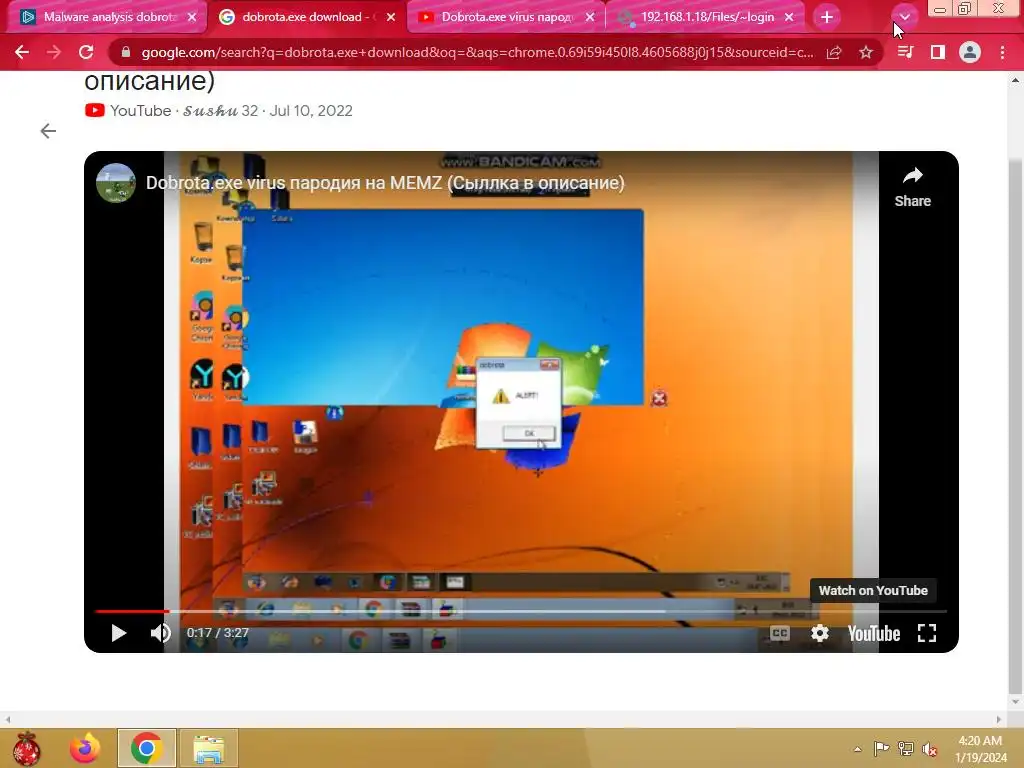Open the Chrome profile menu
1024x768 pixels.
[x=970, y=52]
